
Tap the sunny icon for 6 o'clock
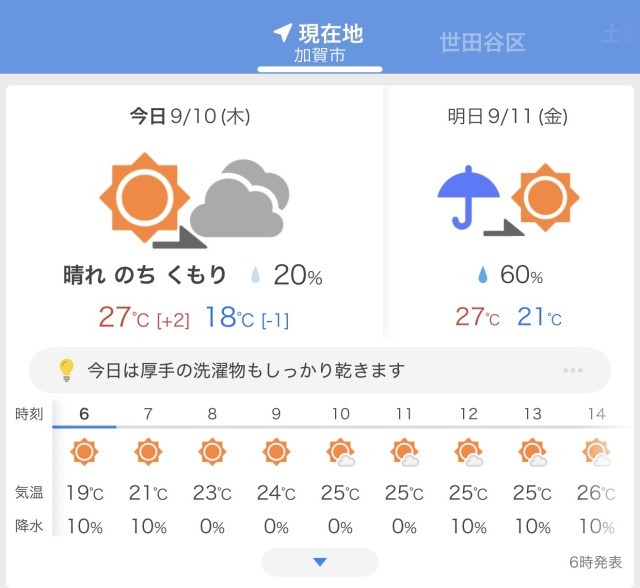pyautogui.click(x=84, y=452)
